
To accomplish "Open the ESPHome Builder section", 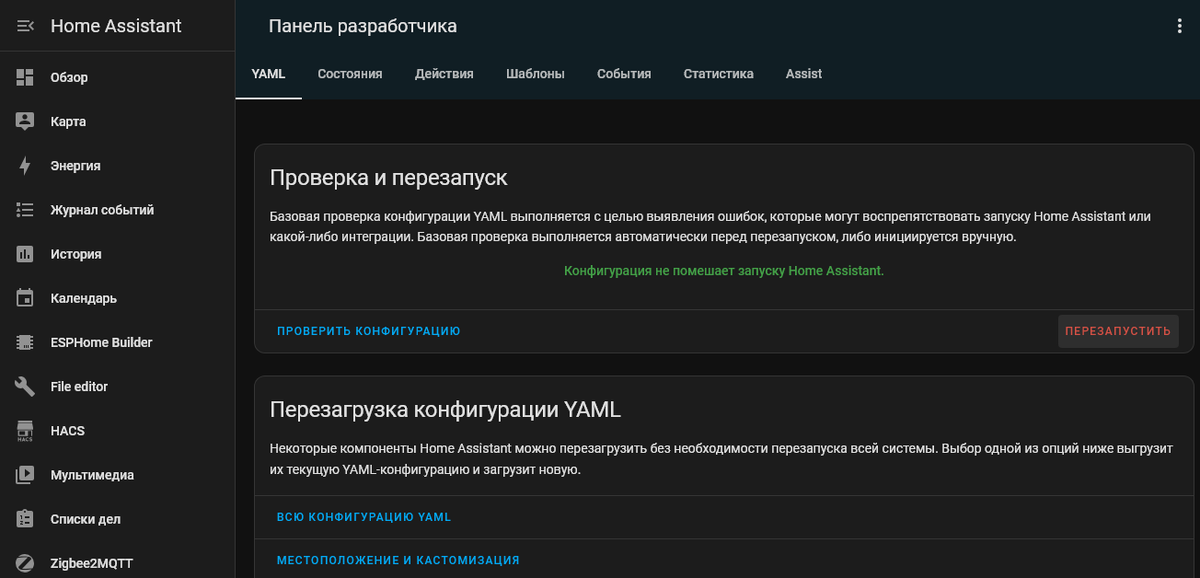I will (x=100, y=342).
